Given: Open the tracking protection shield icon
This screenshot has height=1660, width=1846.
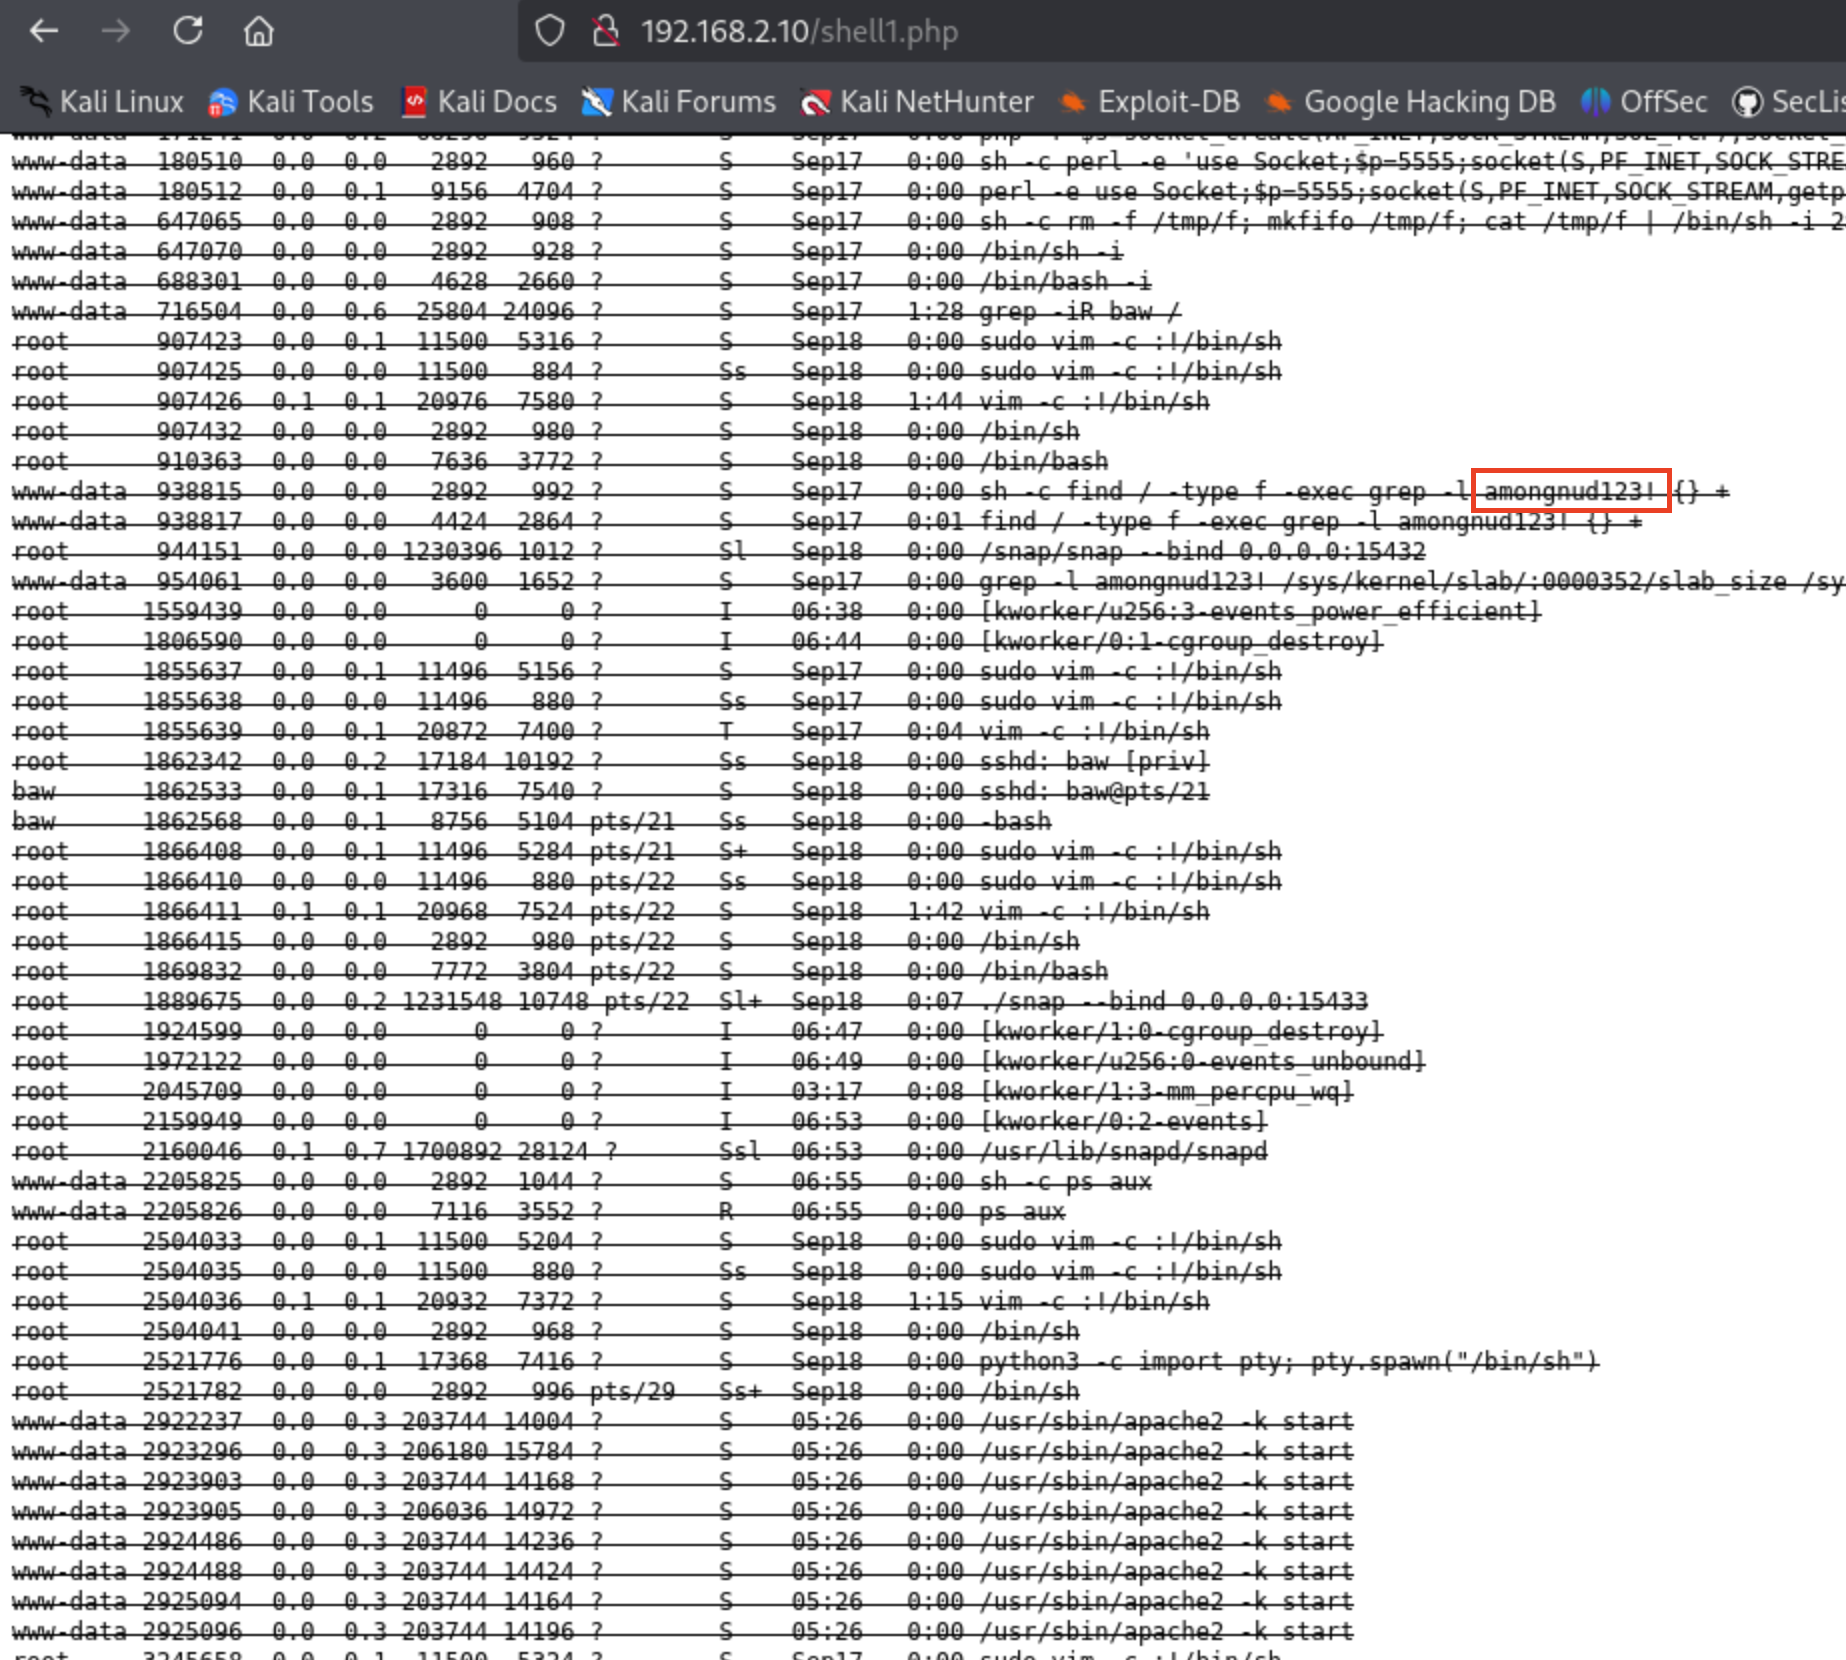Looking at the screenshot, I should (x=549, y=32).
